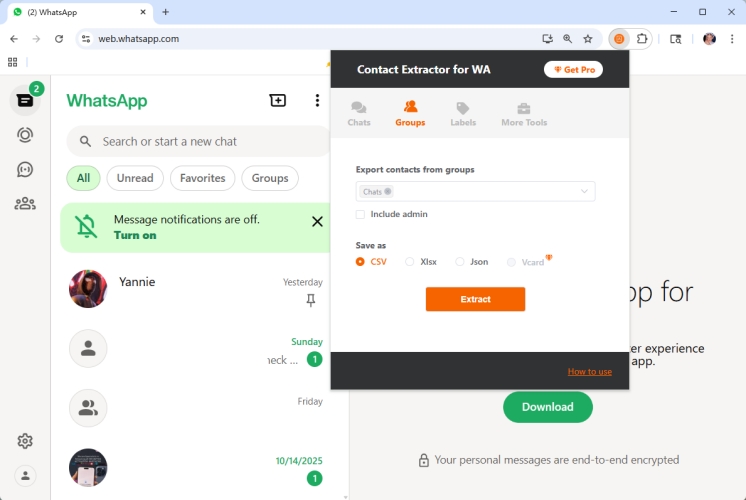Enable the Include admin checkbox

pyautogui.click(x=360, y=214)
